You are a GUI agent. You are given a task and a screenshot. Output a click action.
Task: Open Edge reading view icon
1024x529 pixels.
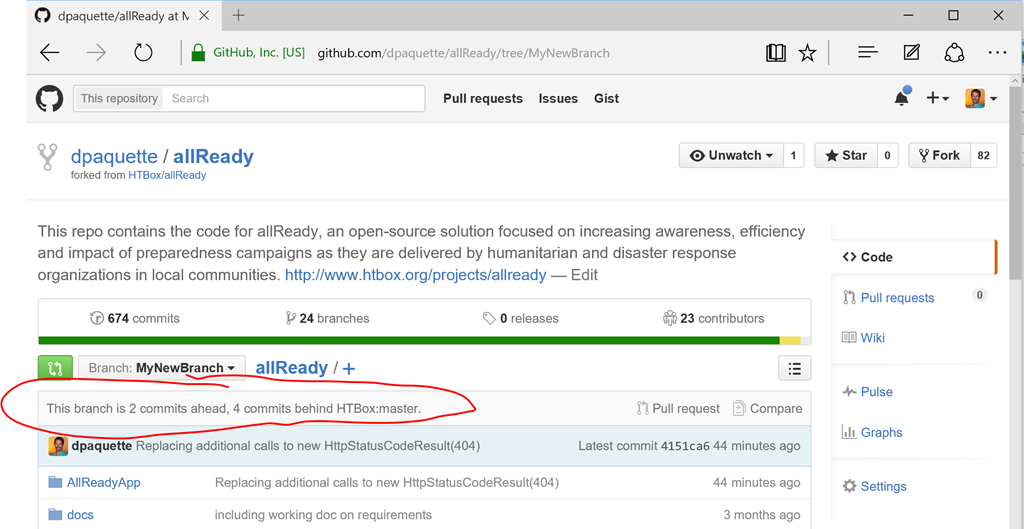pyautogui.click(x=776, y=53)
